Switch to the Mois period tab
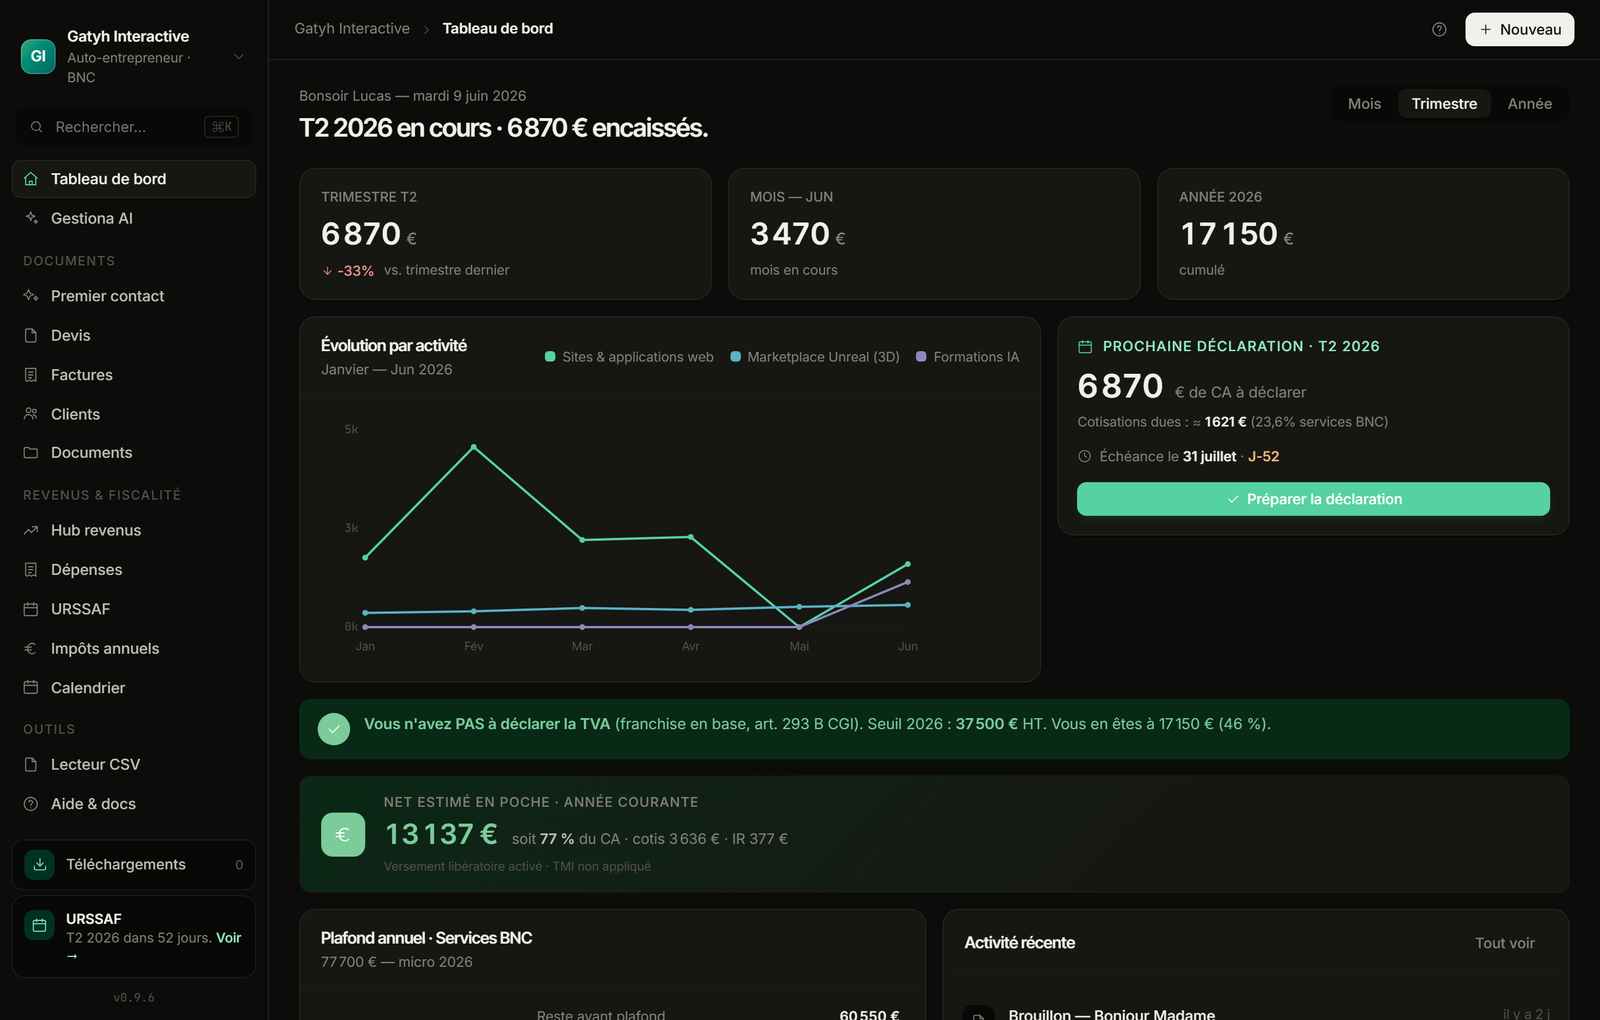 click(1364, 104)
